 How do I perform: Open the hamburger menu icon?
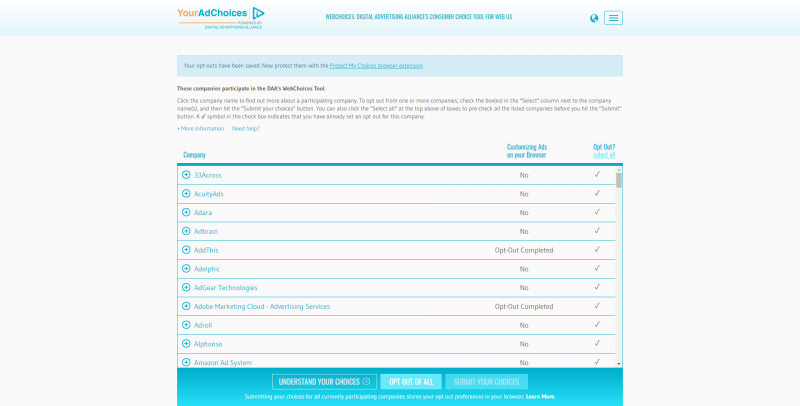pyautogui.click(x=613, y=18)
